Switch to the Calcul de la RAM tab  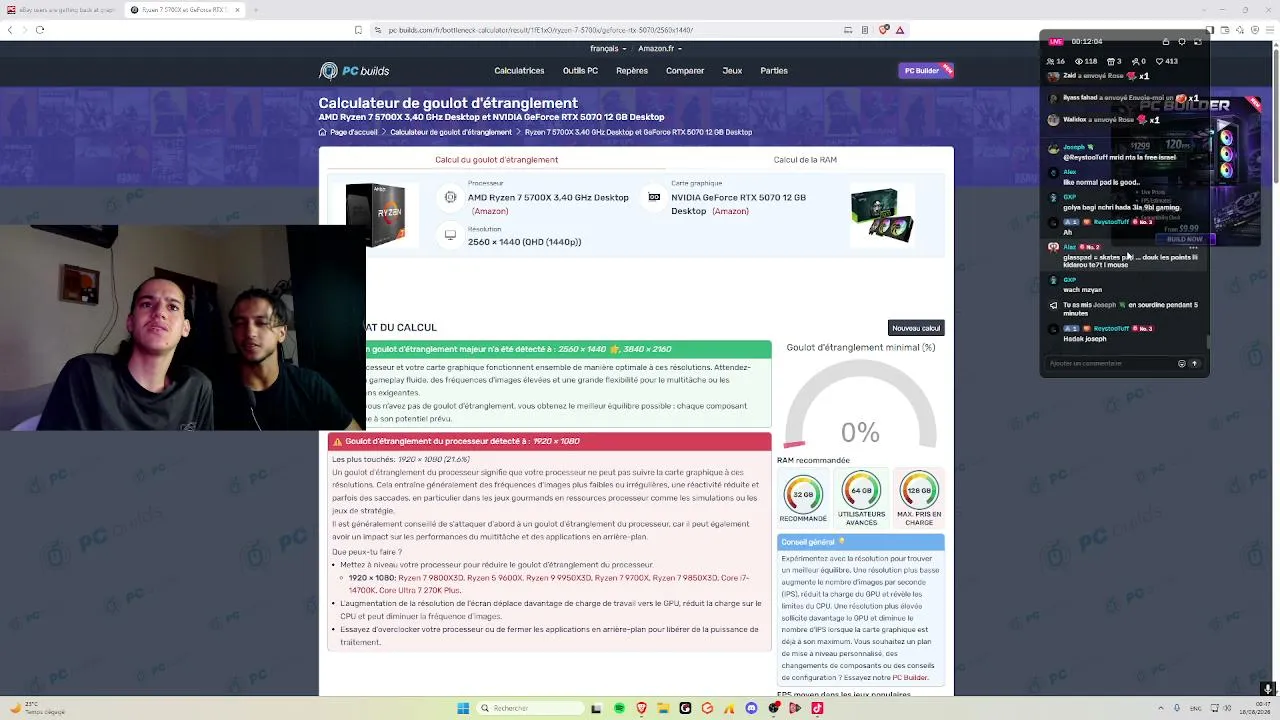coord(805,160)
